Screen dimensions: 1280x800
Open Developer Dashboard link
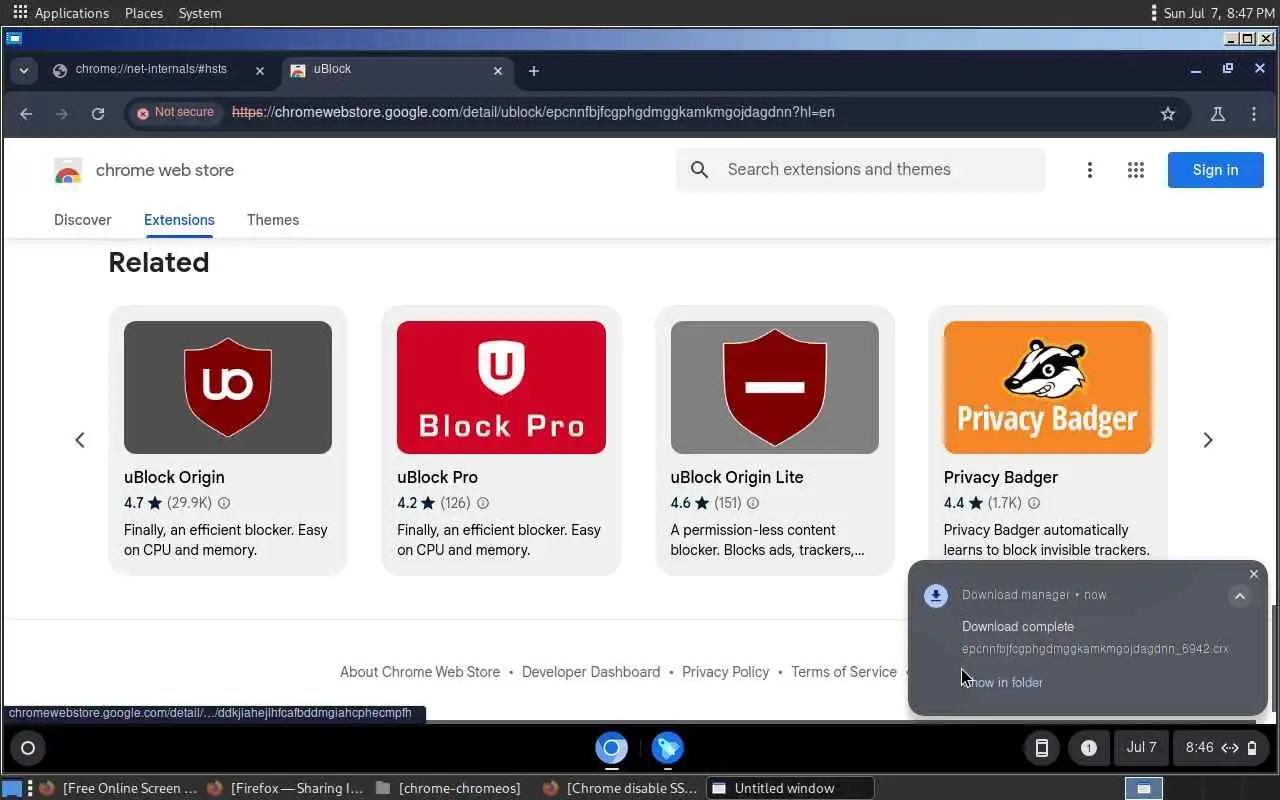click(x=591, y=672)
